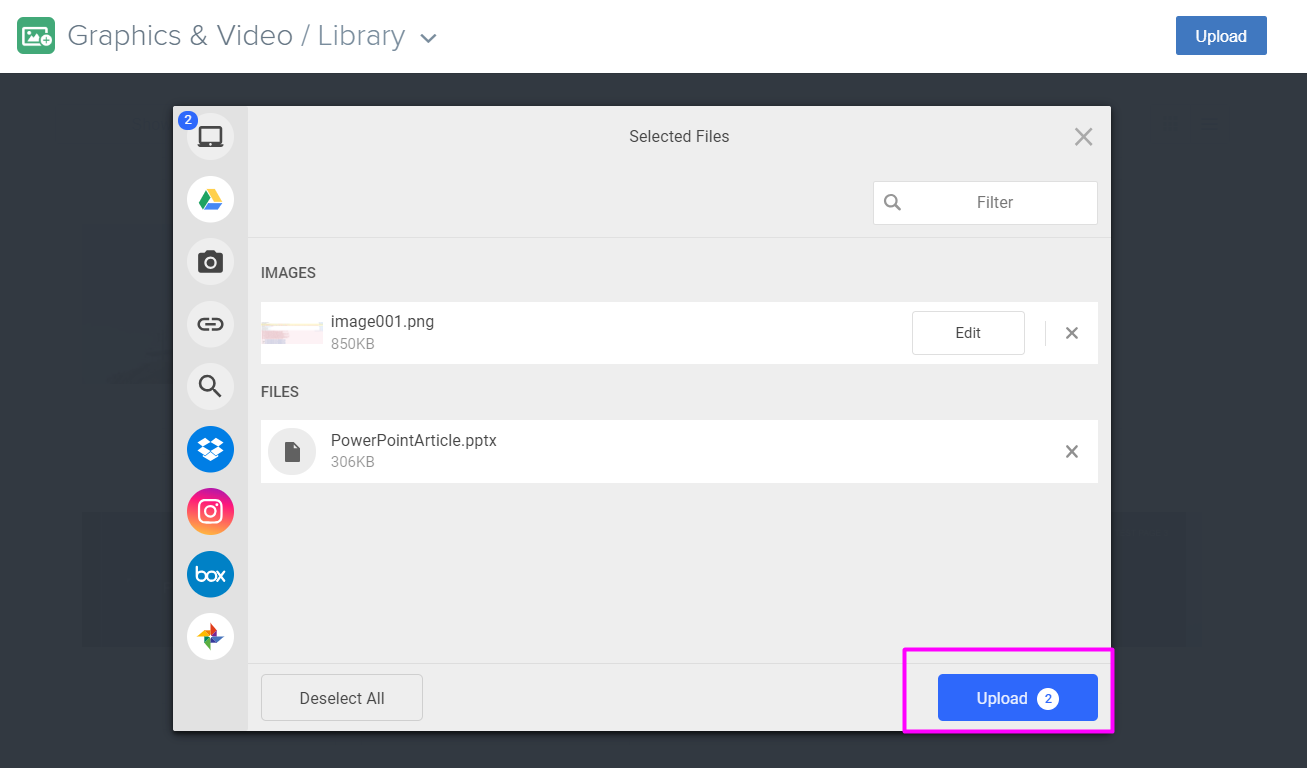Select the camera capture source
This screenshot has width=1307, height=768.
coord(210,261)
